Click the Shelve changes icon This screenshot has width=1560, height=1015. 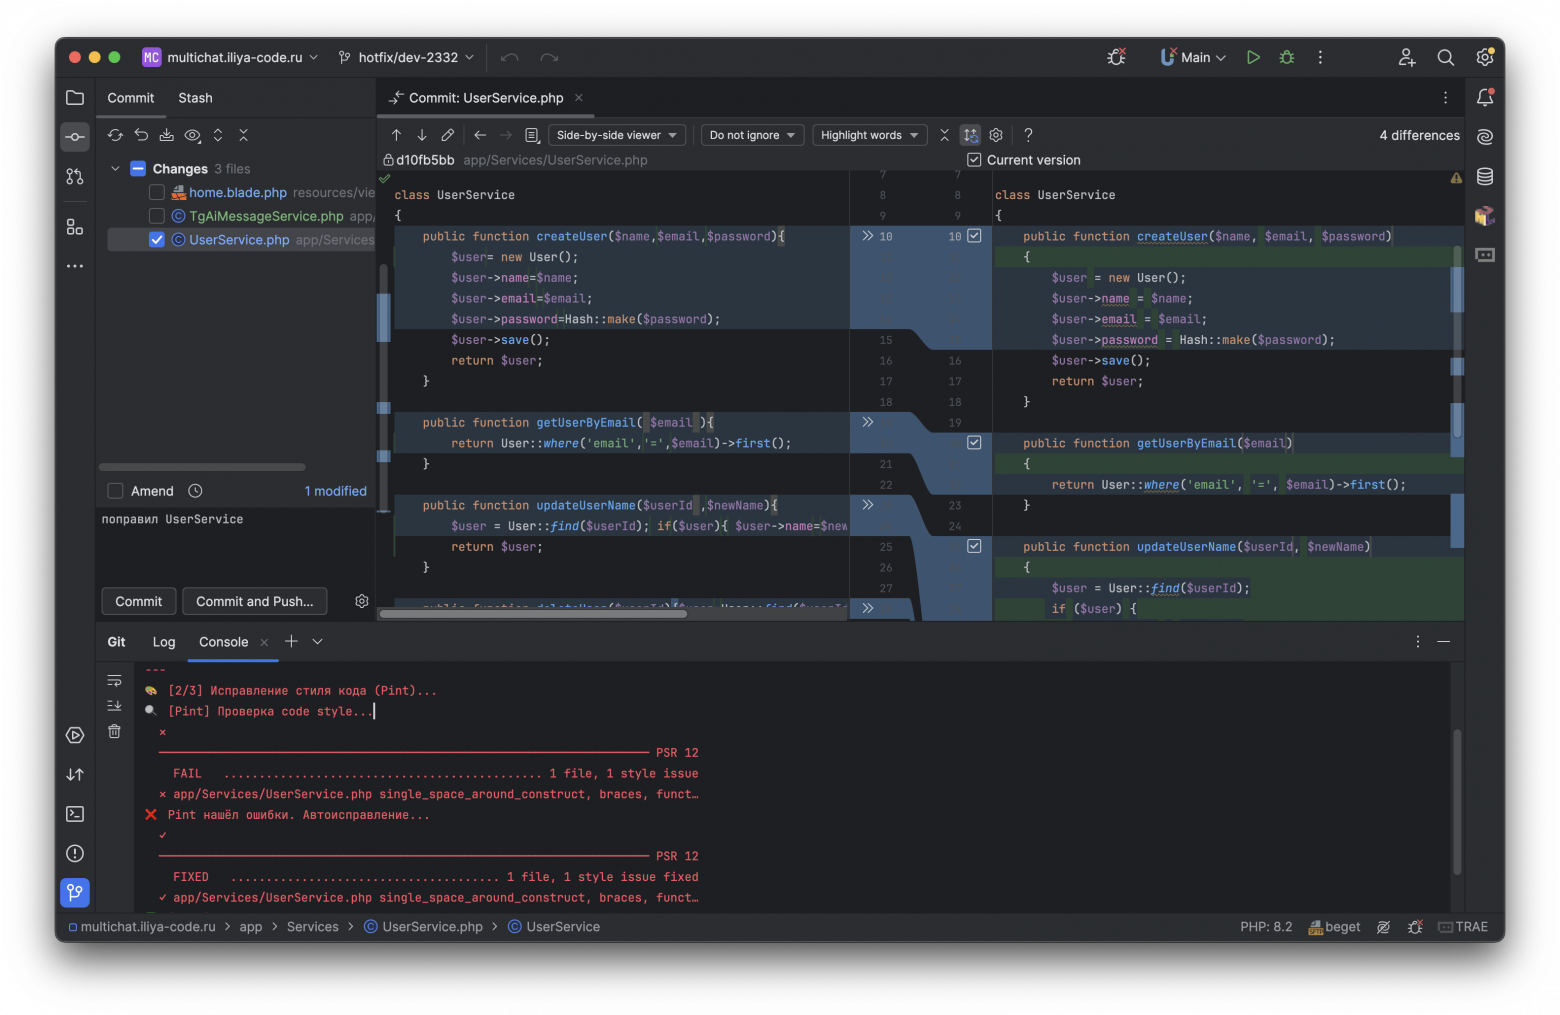point(166,135)
